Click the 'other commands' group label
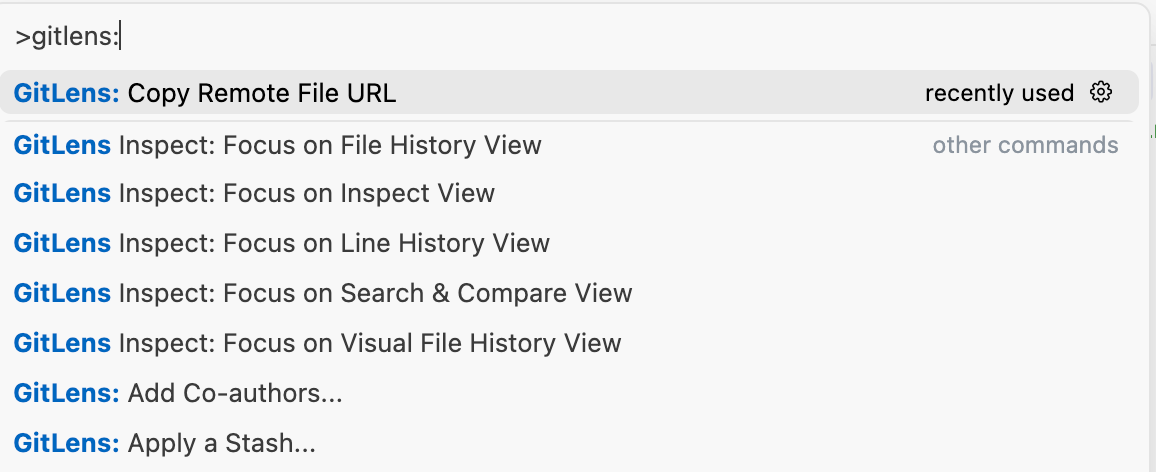Viewport: 1156px width, 472px height. click(x=1026, y=145)
